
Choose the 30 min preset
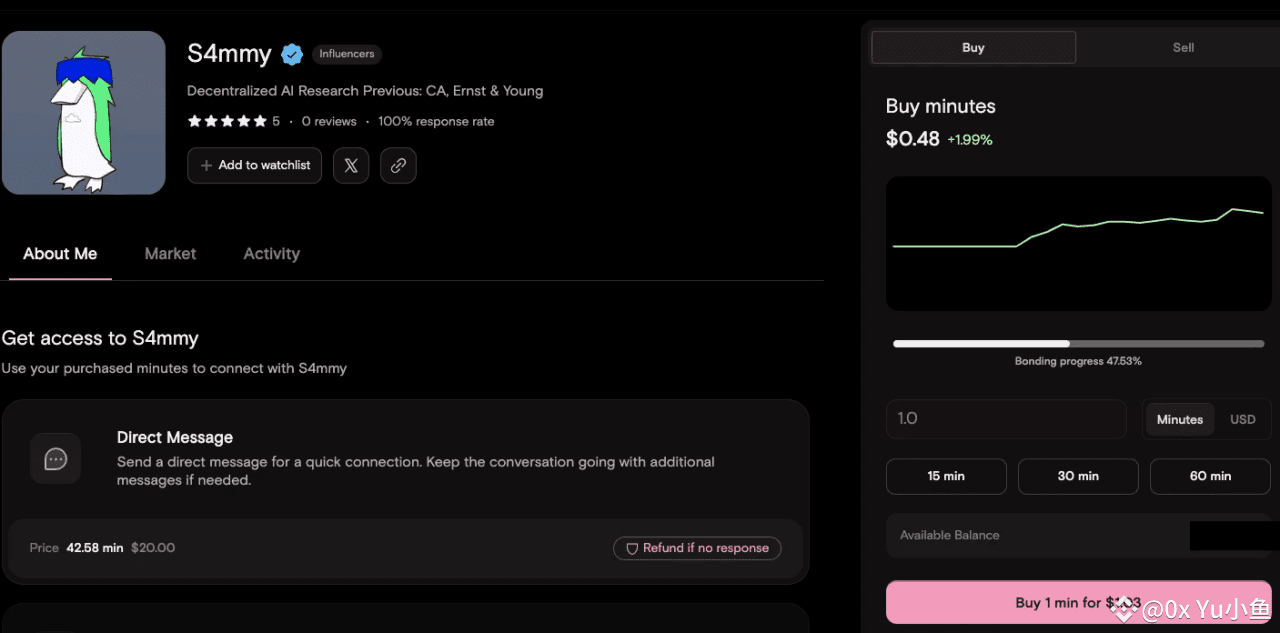[x=1078, y=476]
